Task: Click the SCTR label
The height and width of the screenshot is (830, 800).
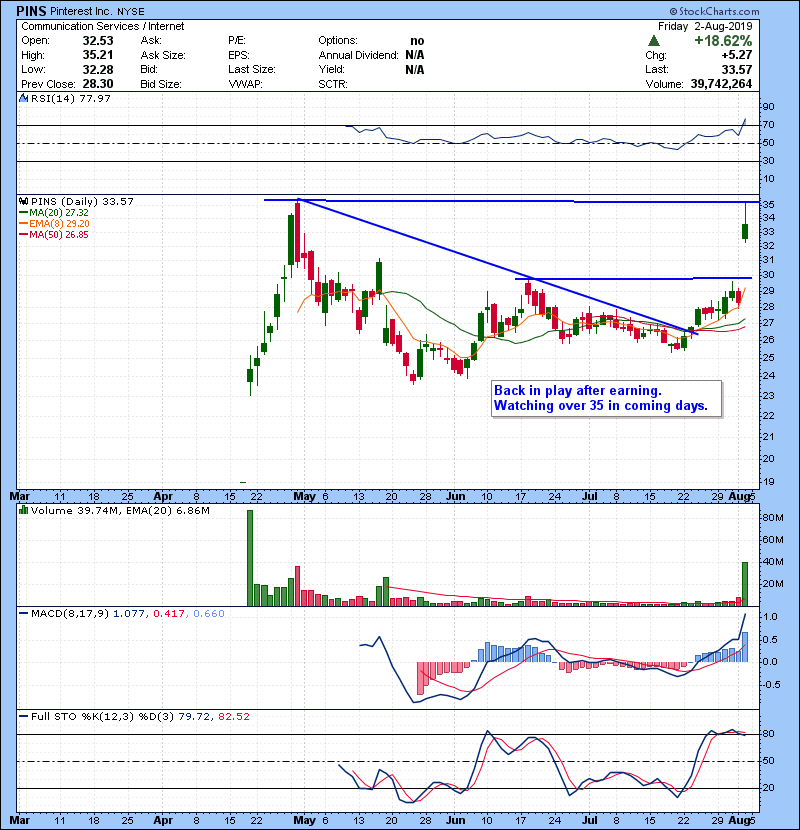Action: coord(332,84)
